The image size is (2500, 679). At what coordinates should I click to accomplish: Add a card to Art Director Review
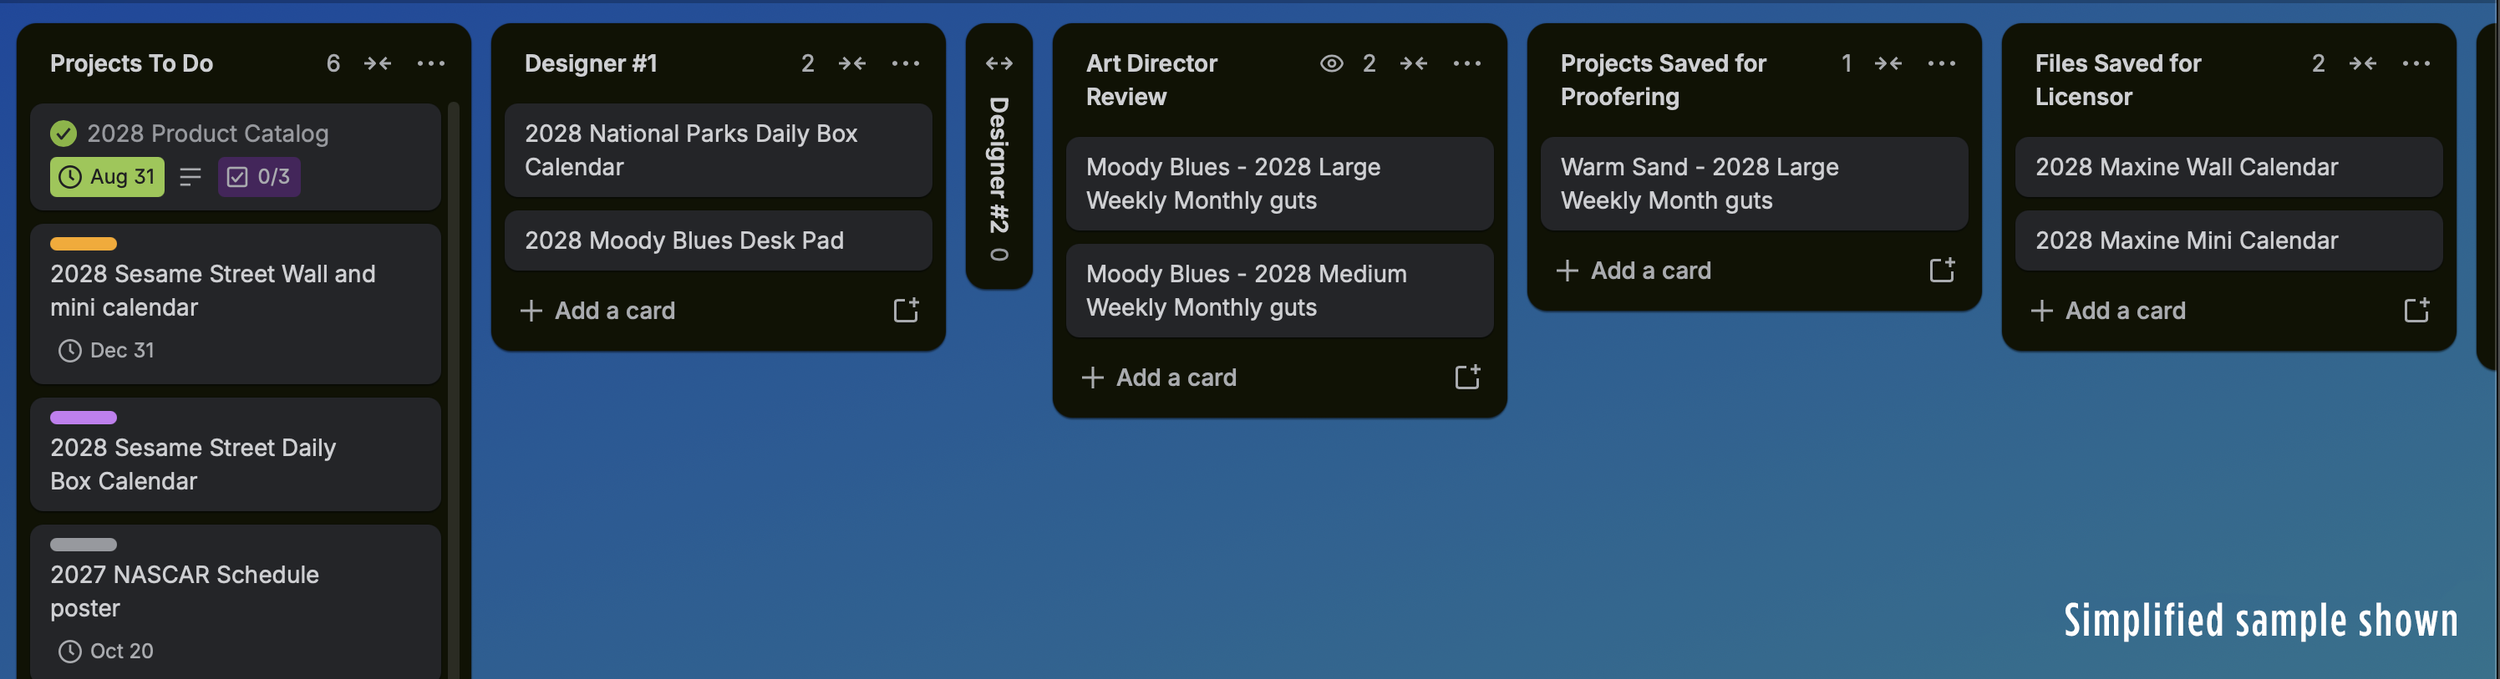coord(1252,378)
